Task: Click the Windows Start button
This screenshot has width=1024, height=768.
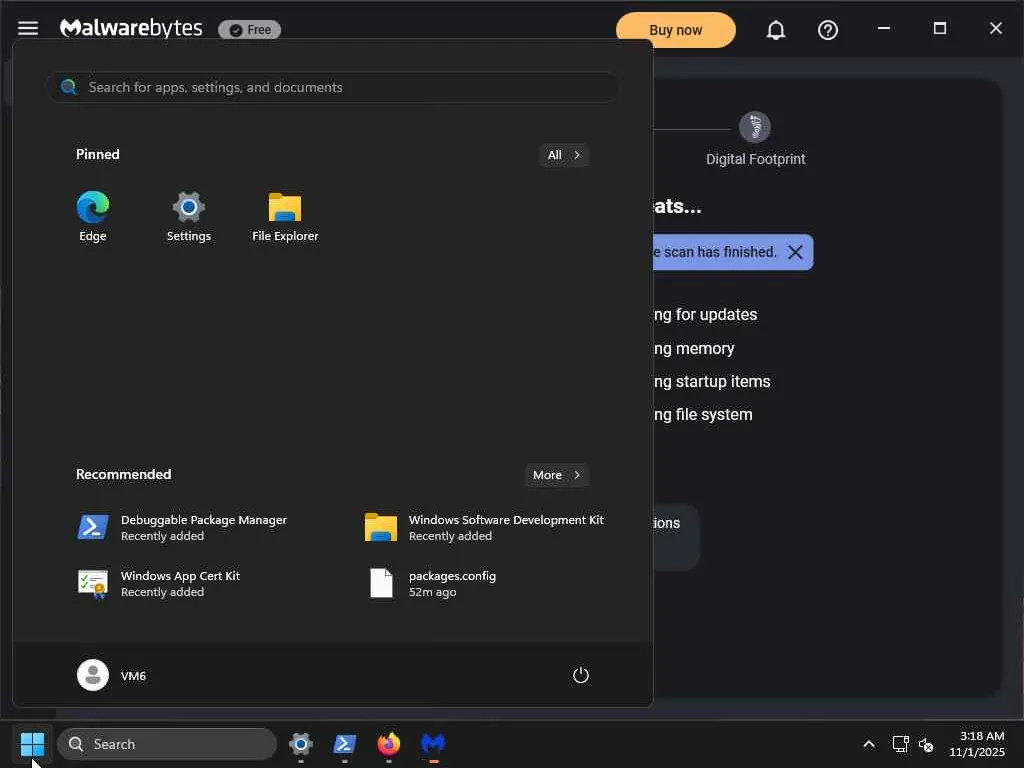Action: [33, 744]
